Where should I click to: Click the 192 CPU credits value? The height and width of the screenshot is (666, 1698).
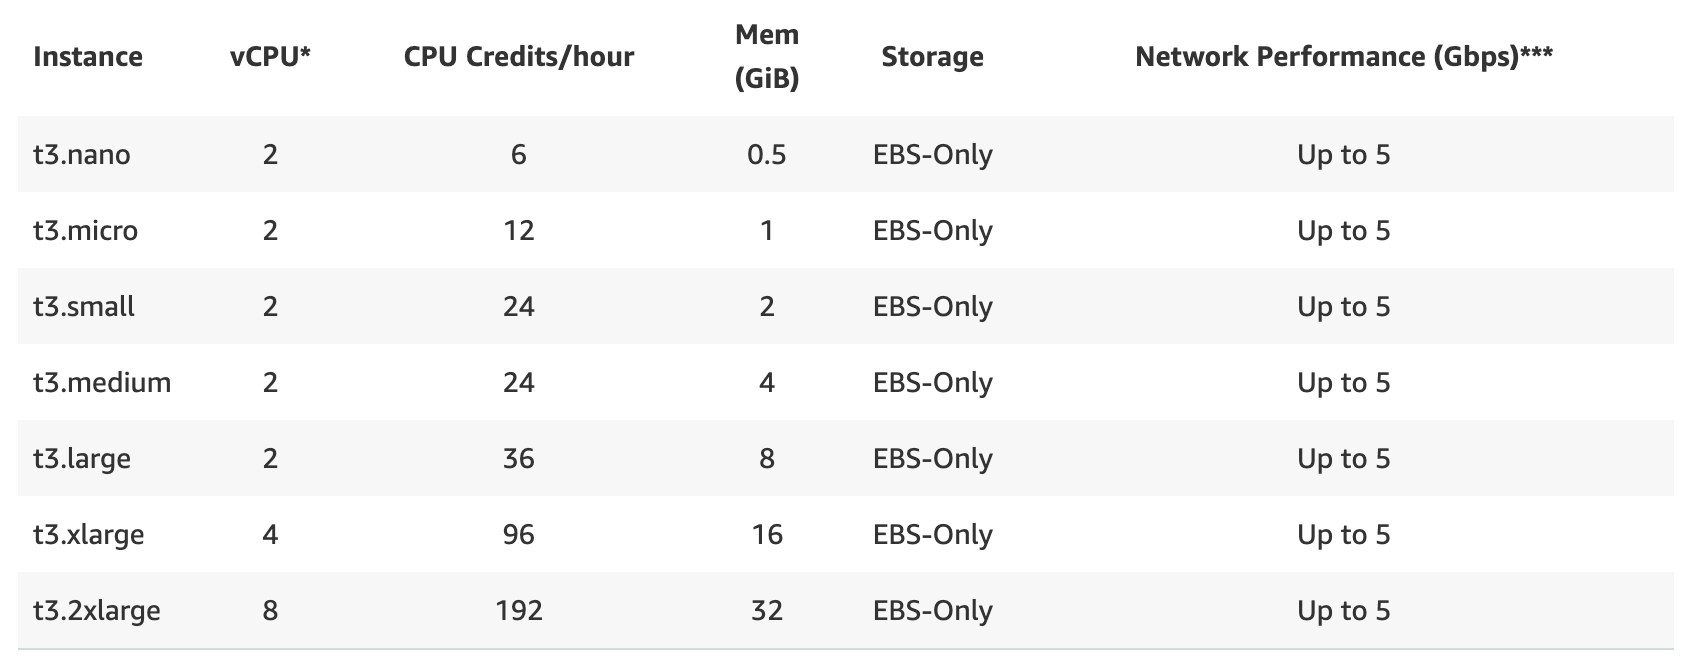coord(518,611)
